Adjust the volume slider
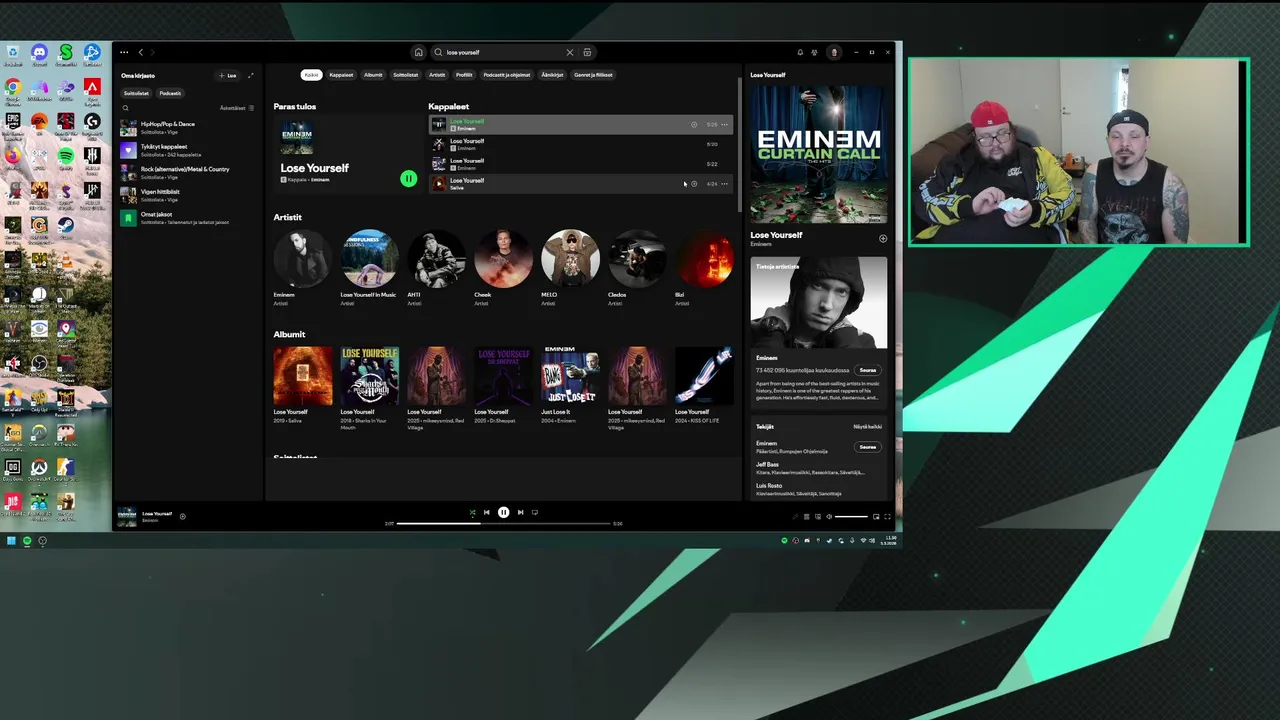Screen dimensions: 1280x720 click(851, 517)
